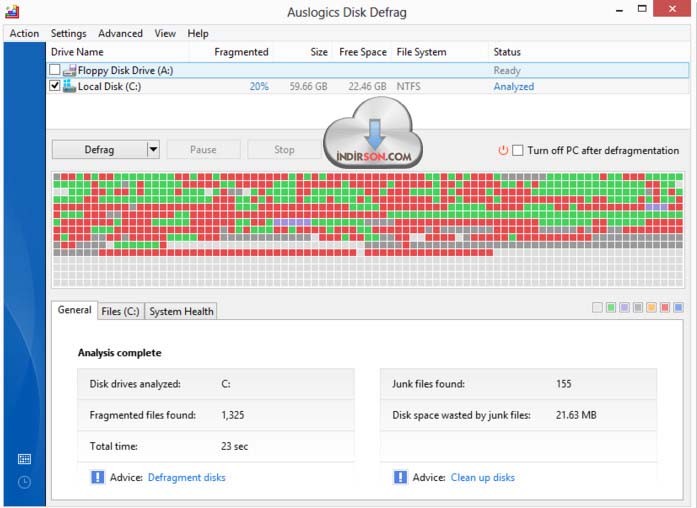Viewport: 697px width, 508px height.
Task: Click the Floppy Disk Drive (A:) icon
Action: pos(69,70)
